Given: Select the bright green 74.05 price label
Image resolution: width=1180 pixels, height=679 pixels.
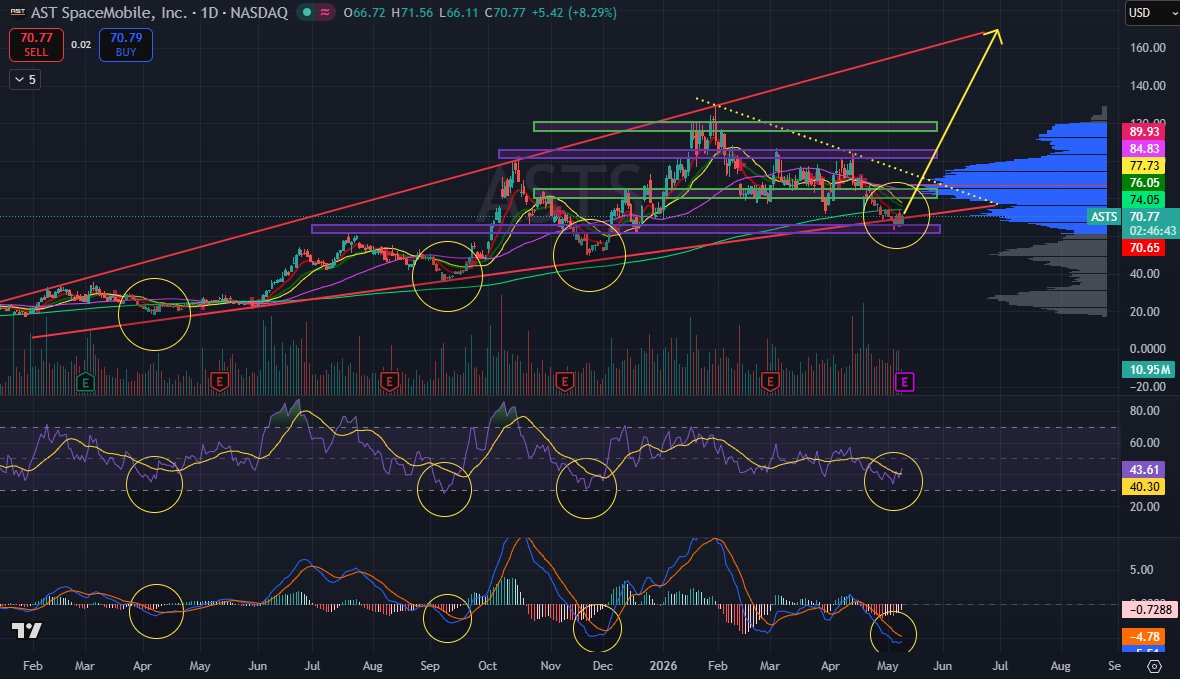Looking at the screenshot, I should pos(1144,199).
